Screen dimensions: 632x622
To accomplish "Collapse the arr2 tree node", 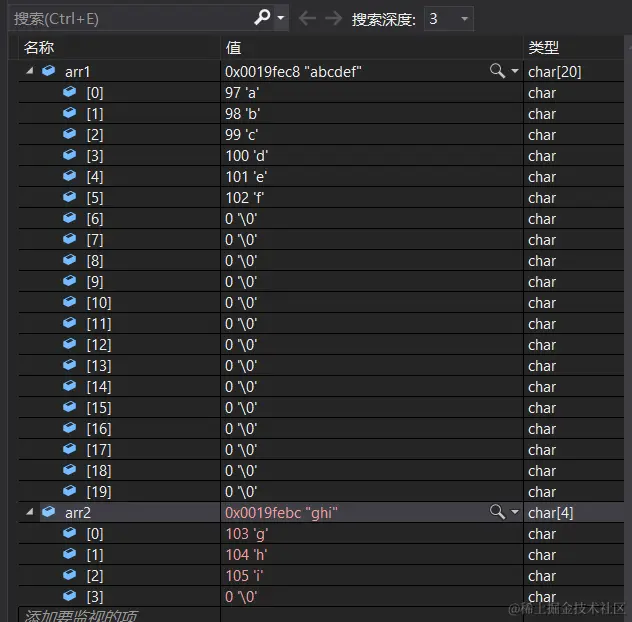I will (29, 512).
